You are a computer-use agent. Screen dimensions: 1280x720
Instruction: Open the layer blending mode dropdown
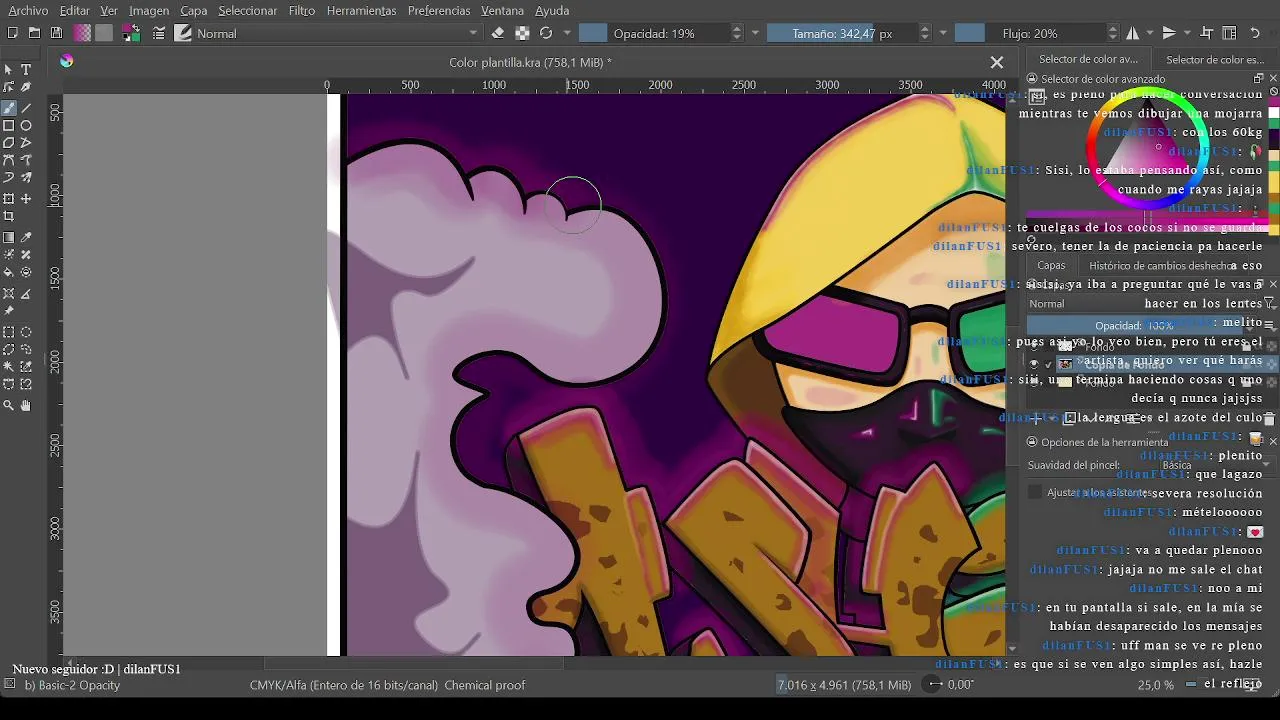click(1143, 304)
